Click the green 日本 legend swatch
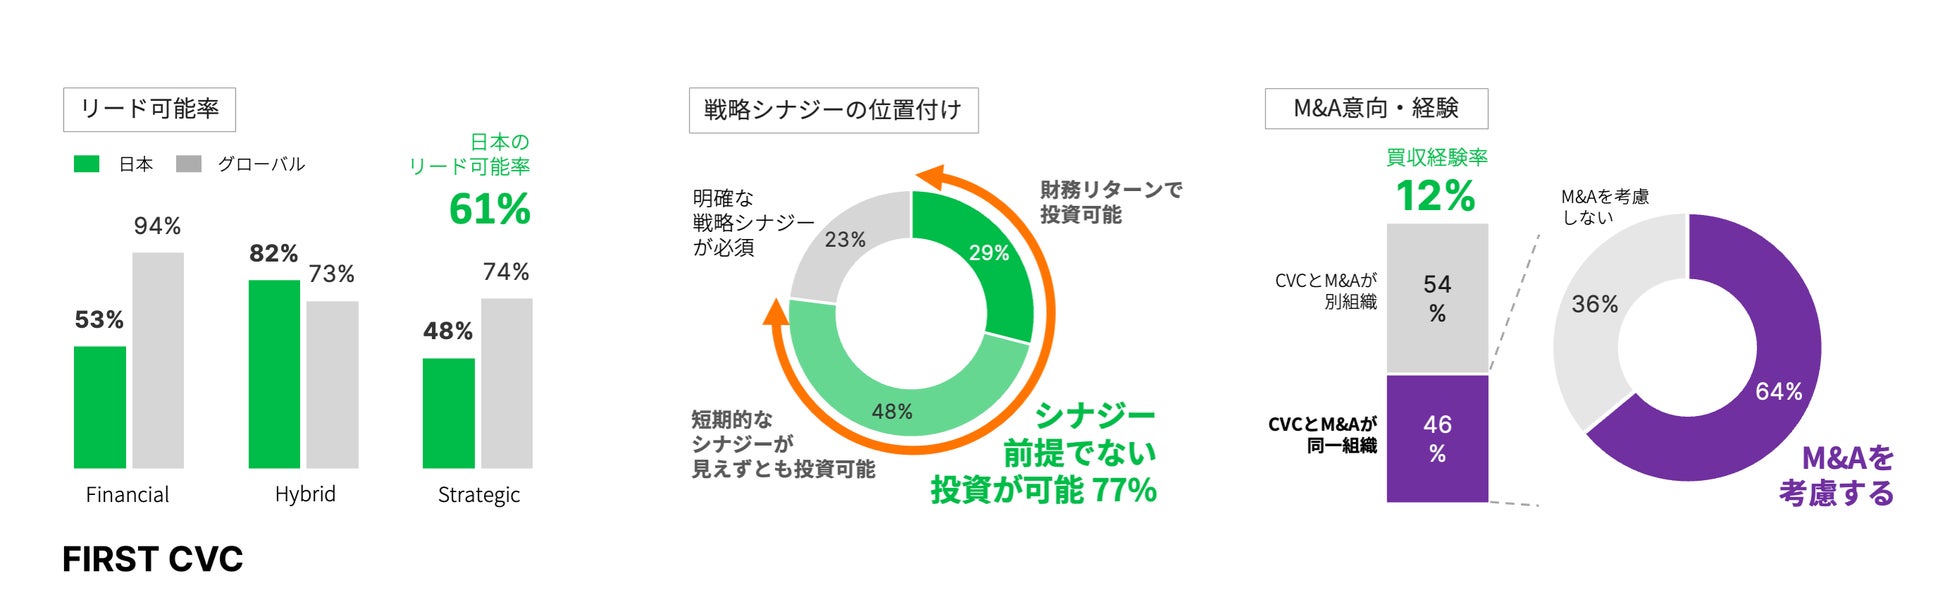Image resolution: width=1950 pixels, height=600 pixels. pos(87,164)
